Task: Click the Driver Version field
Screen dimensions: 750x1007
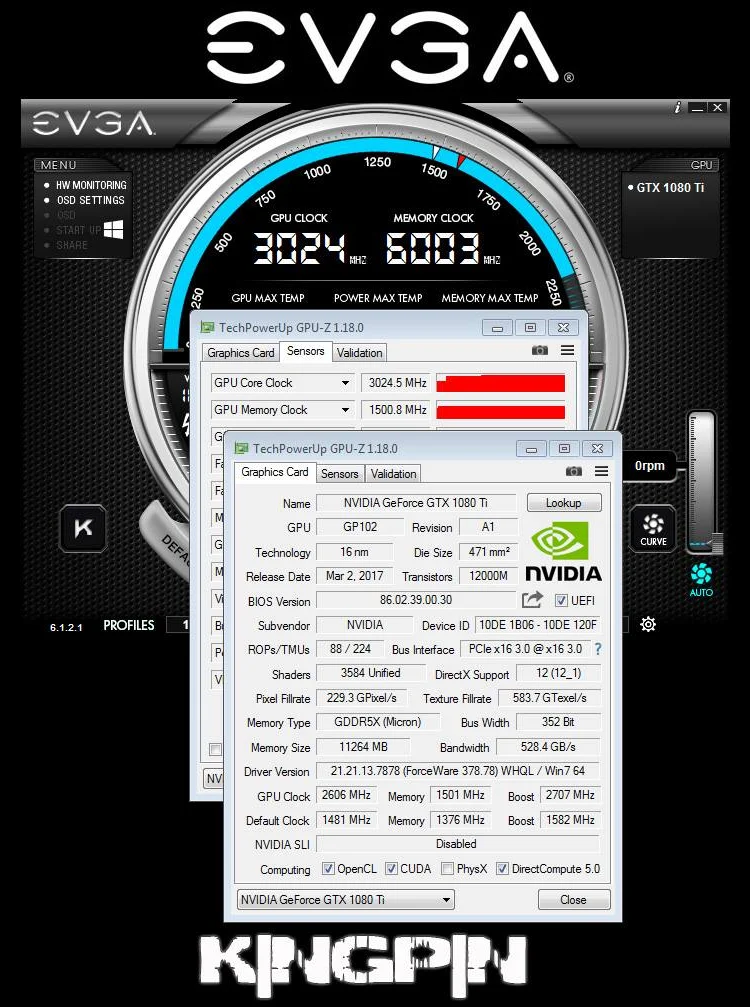Action: coord(458,771)
